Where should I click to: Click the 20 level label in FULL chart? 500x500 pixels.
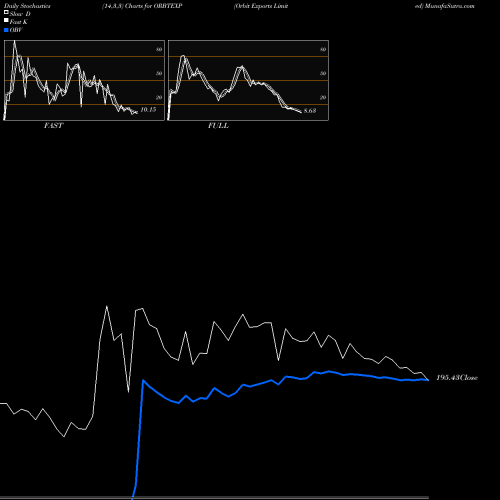point(323,97)
